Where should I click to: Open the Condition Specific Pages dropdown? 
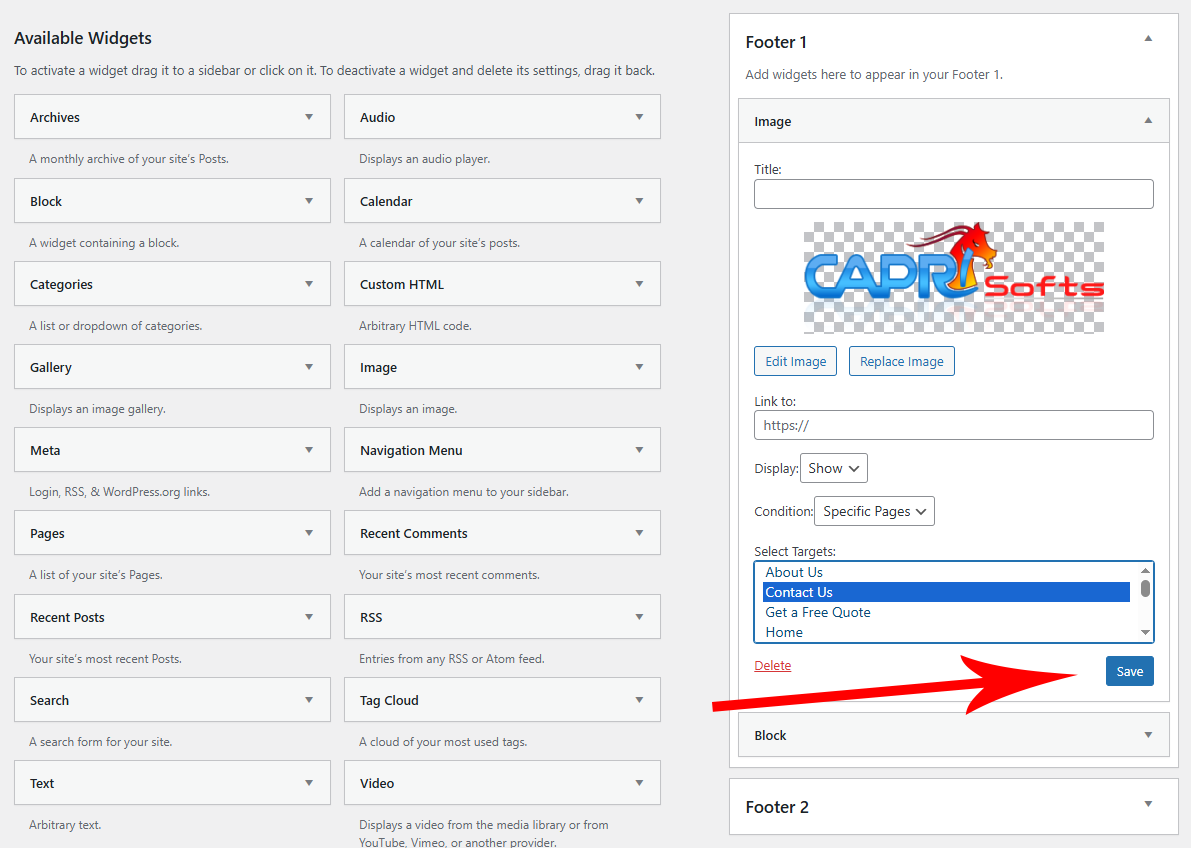pyautogui.click(x=874, y=511)
